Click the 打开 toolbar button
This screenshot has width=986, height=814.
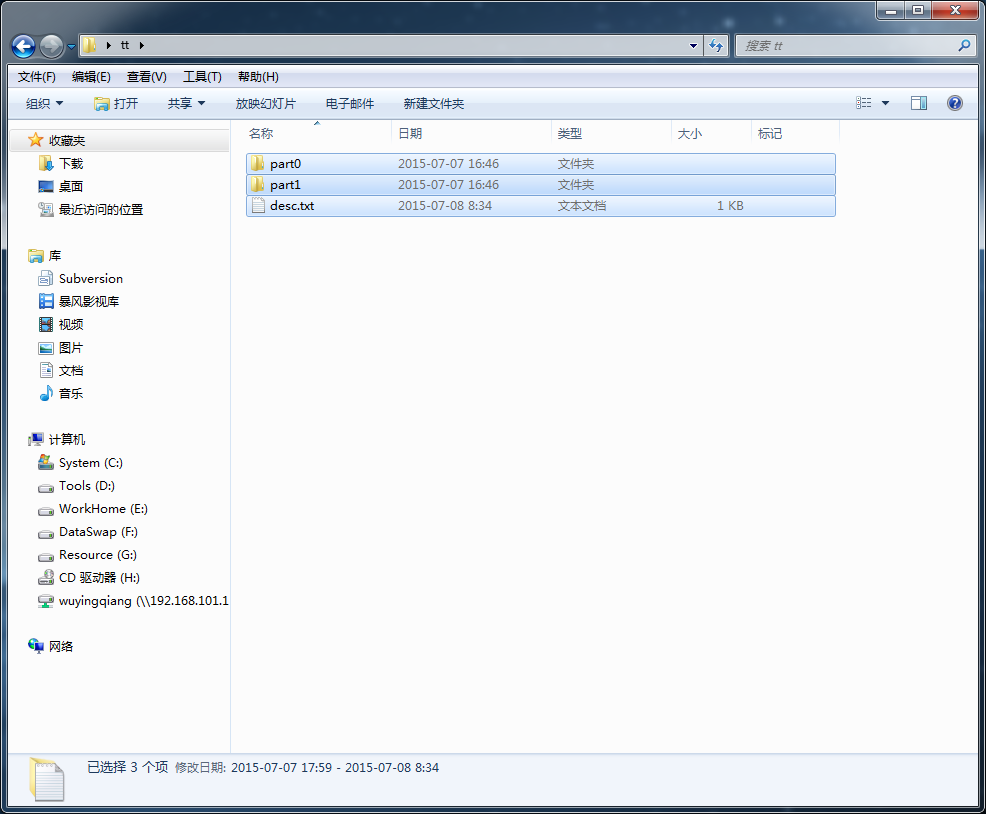(116, 104)
